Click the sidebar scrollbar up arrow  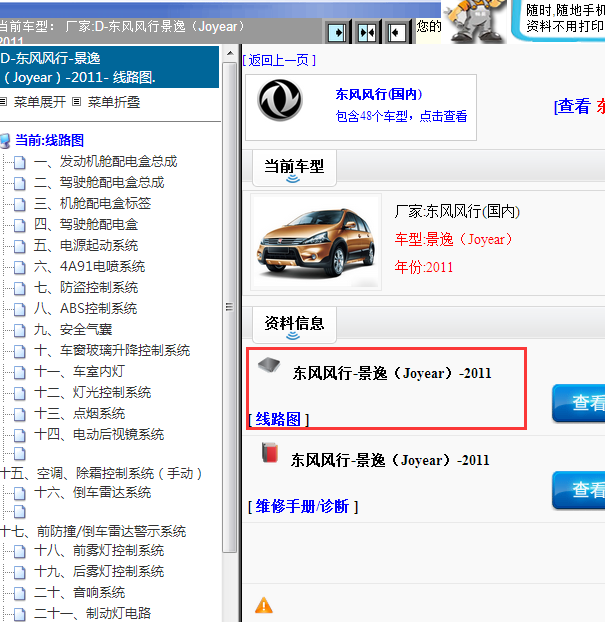(230, 53)
